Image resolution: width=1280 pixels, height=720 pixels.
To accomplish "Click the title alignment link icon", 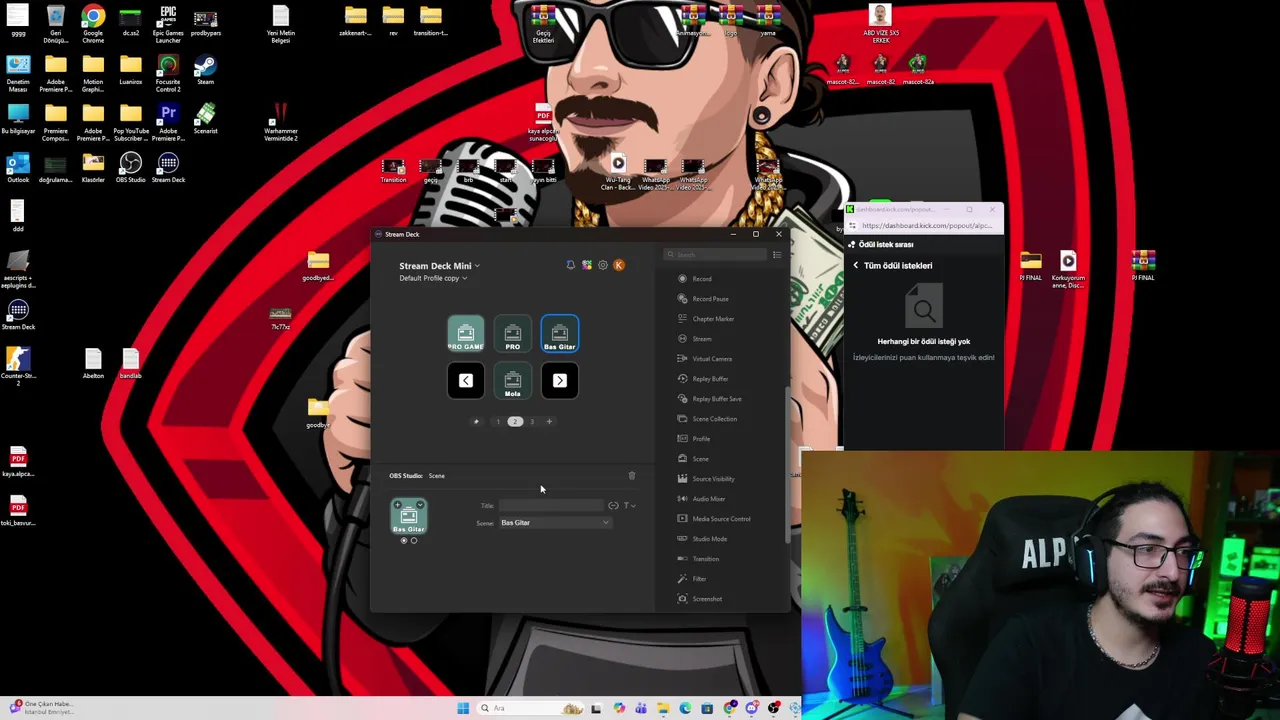I will click(613, 506).
